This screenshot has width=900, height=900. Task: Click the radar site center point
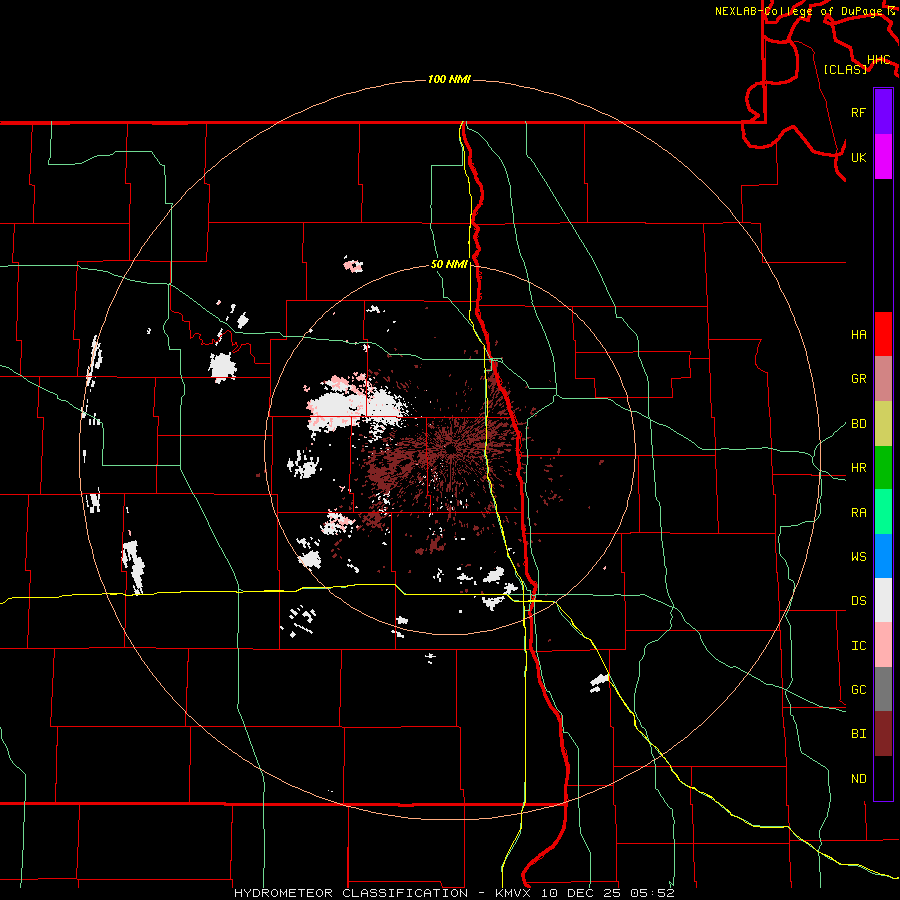point(451,449)
